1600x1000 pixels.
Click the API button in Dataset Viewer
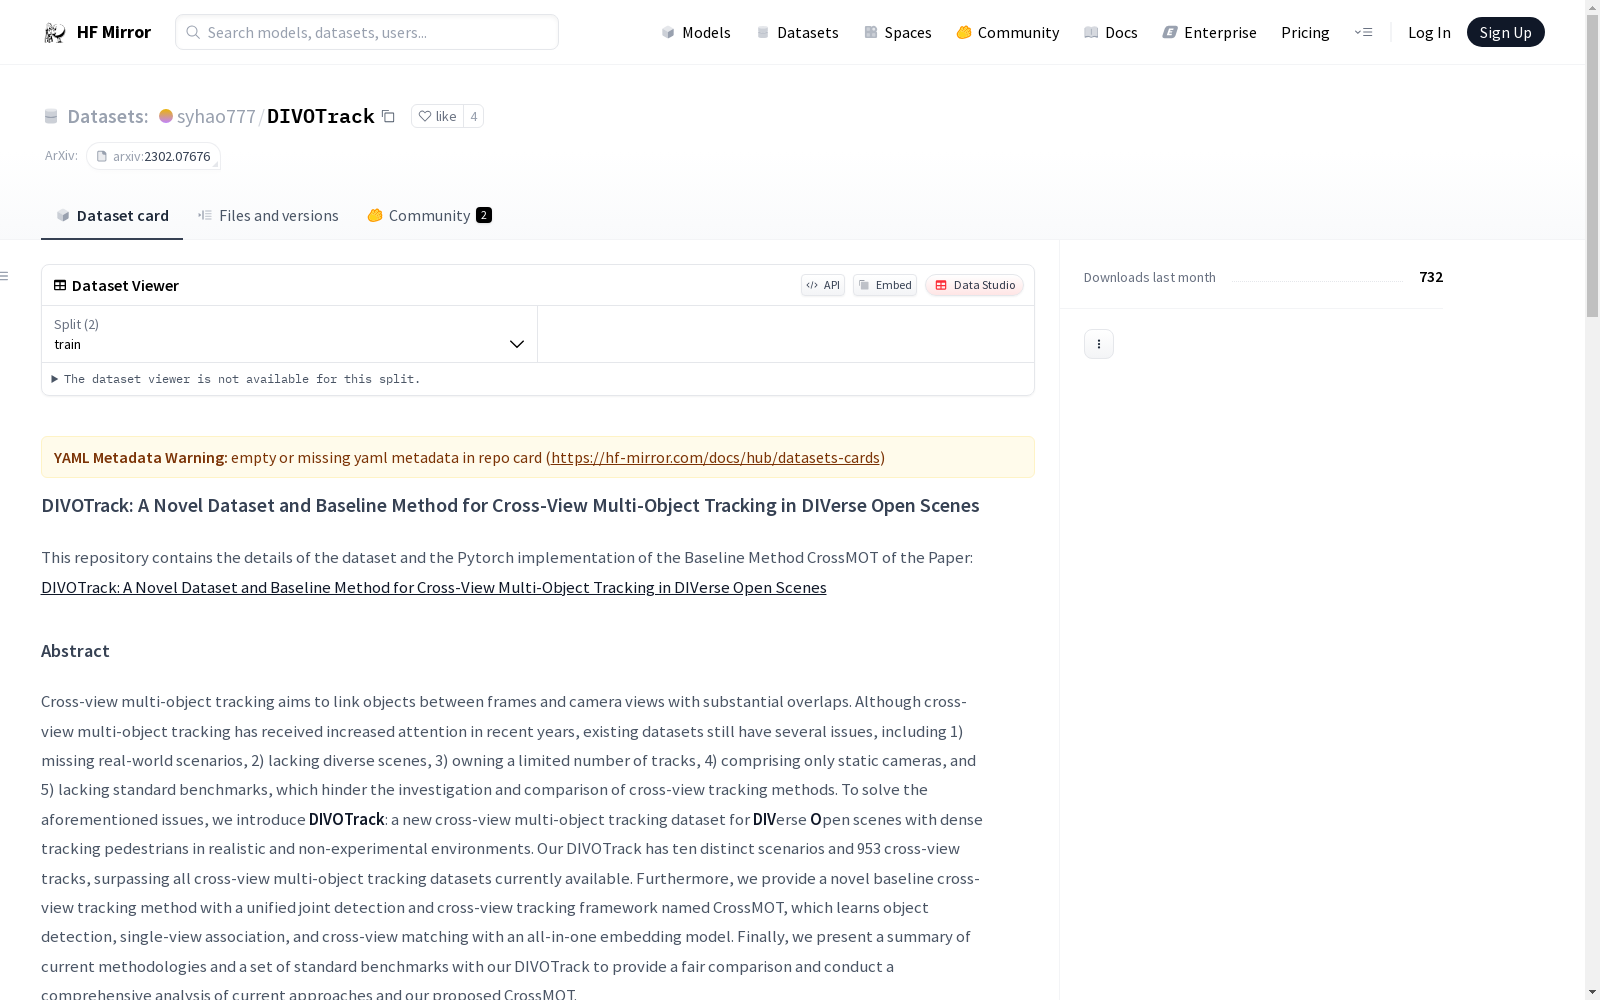pos(823,285)
